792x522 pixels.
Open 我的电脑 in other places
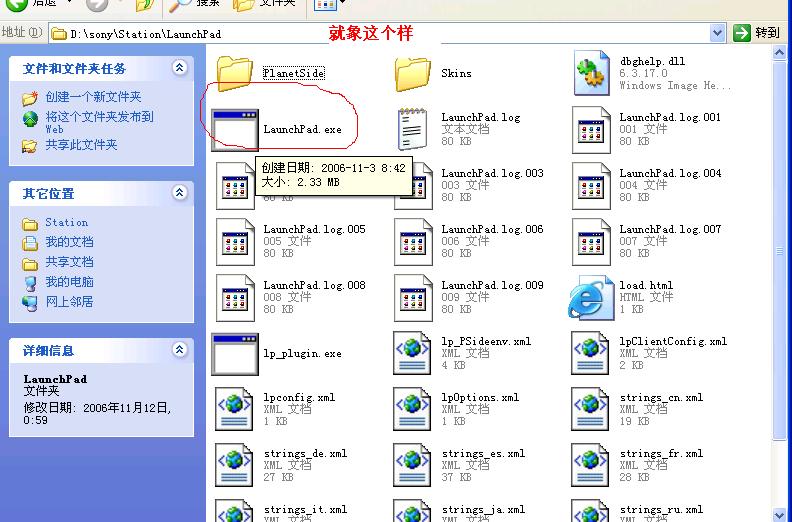pos(69,282)
